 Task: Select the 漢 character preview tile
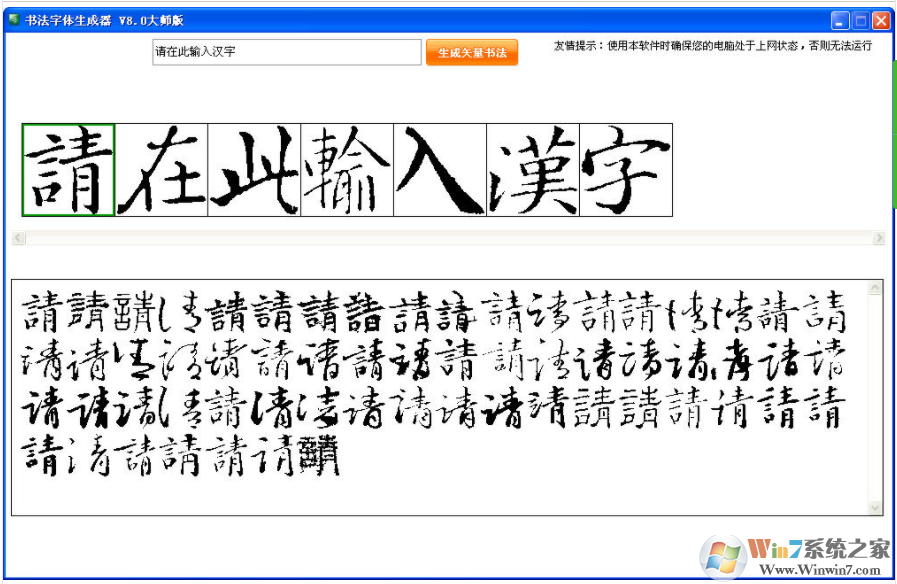530,169
